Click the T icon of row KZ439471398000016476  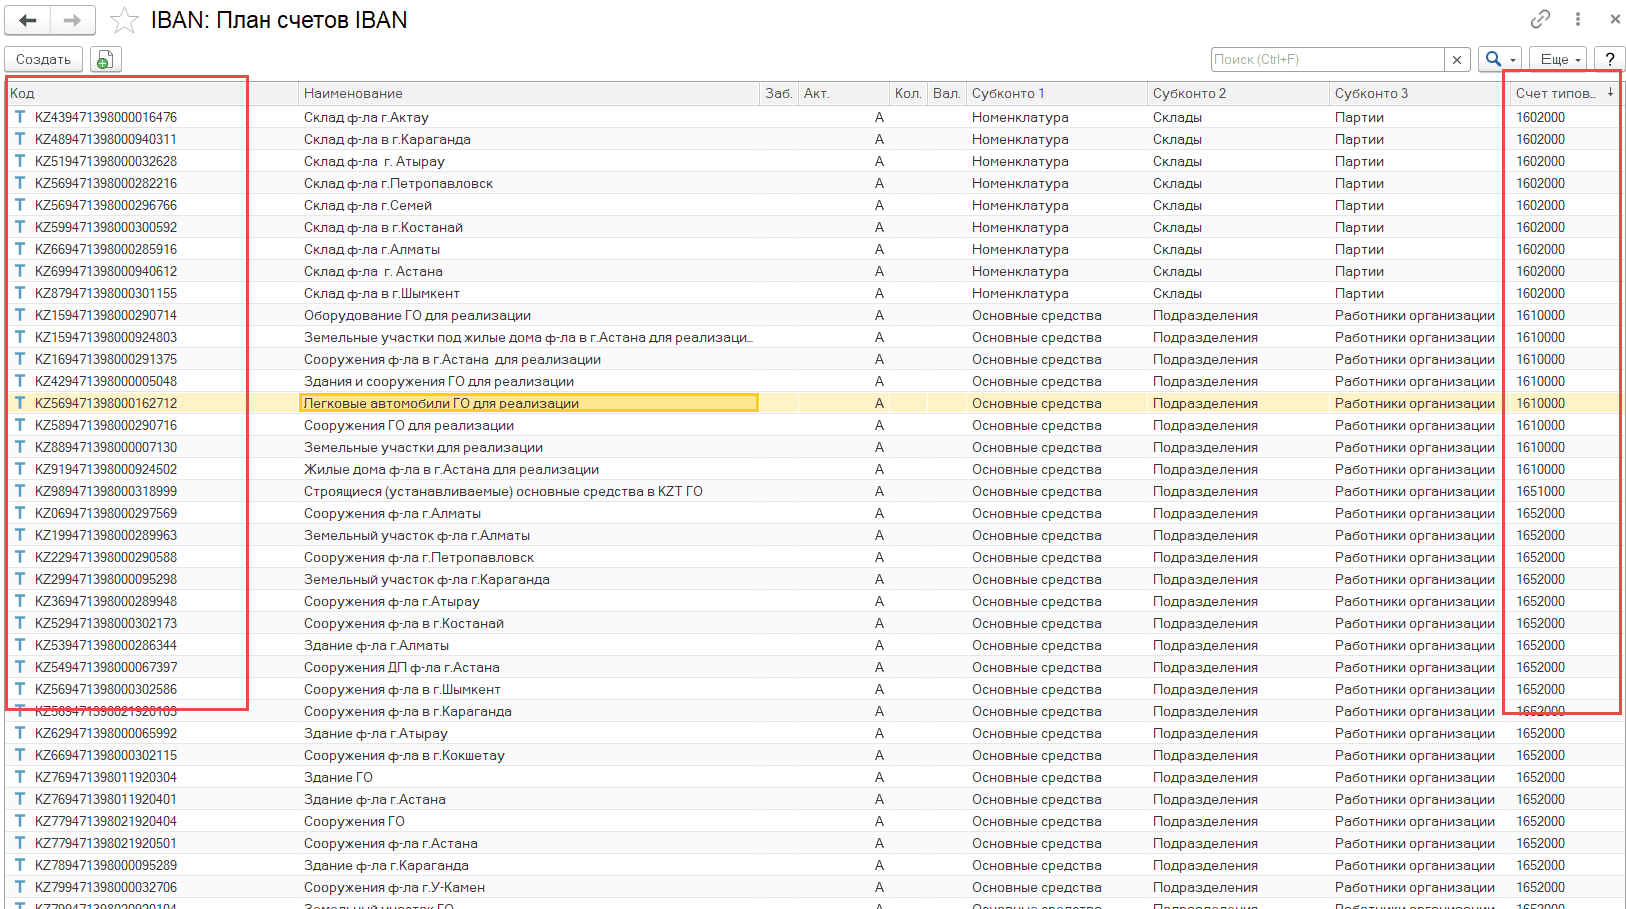click(20, 117)
